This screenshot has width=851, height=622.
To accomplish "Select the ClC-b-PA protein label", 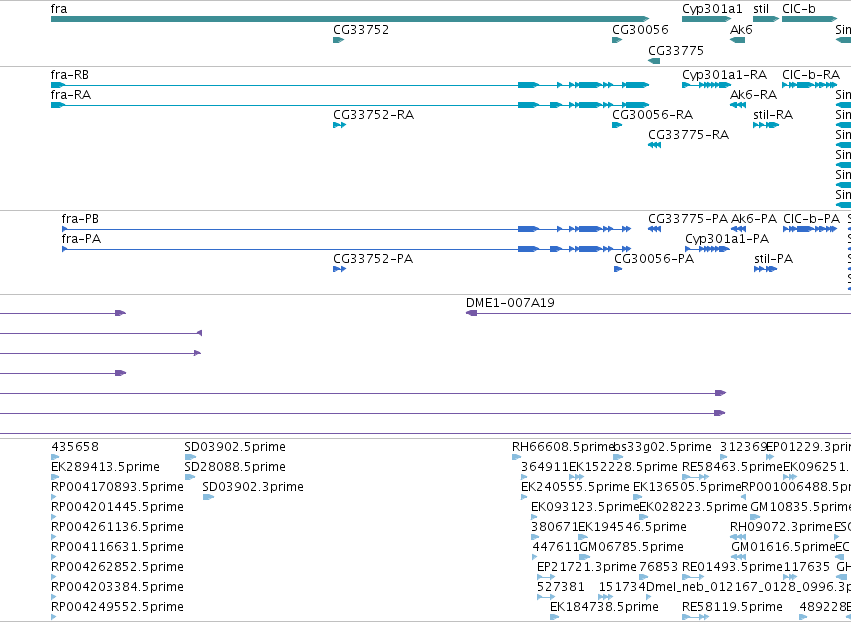I will 811,219.
